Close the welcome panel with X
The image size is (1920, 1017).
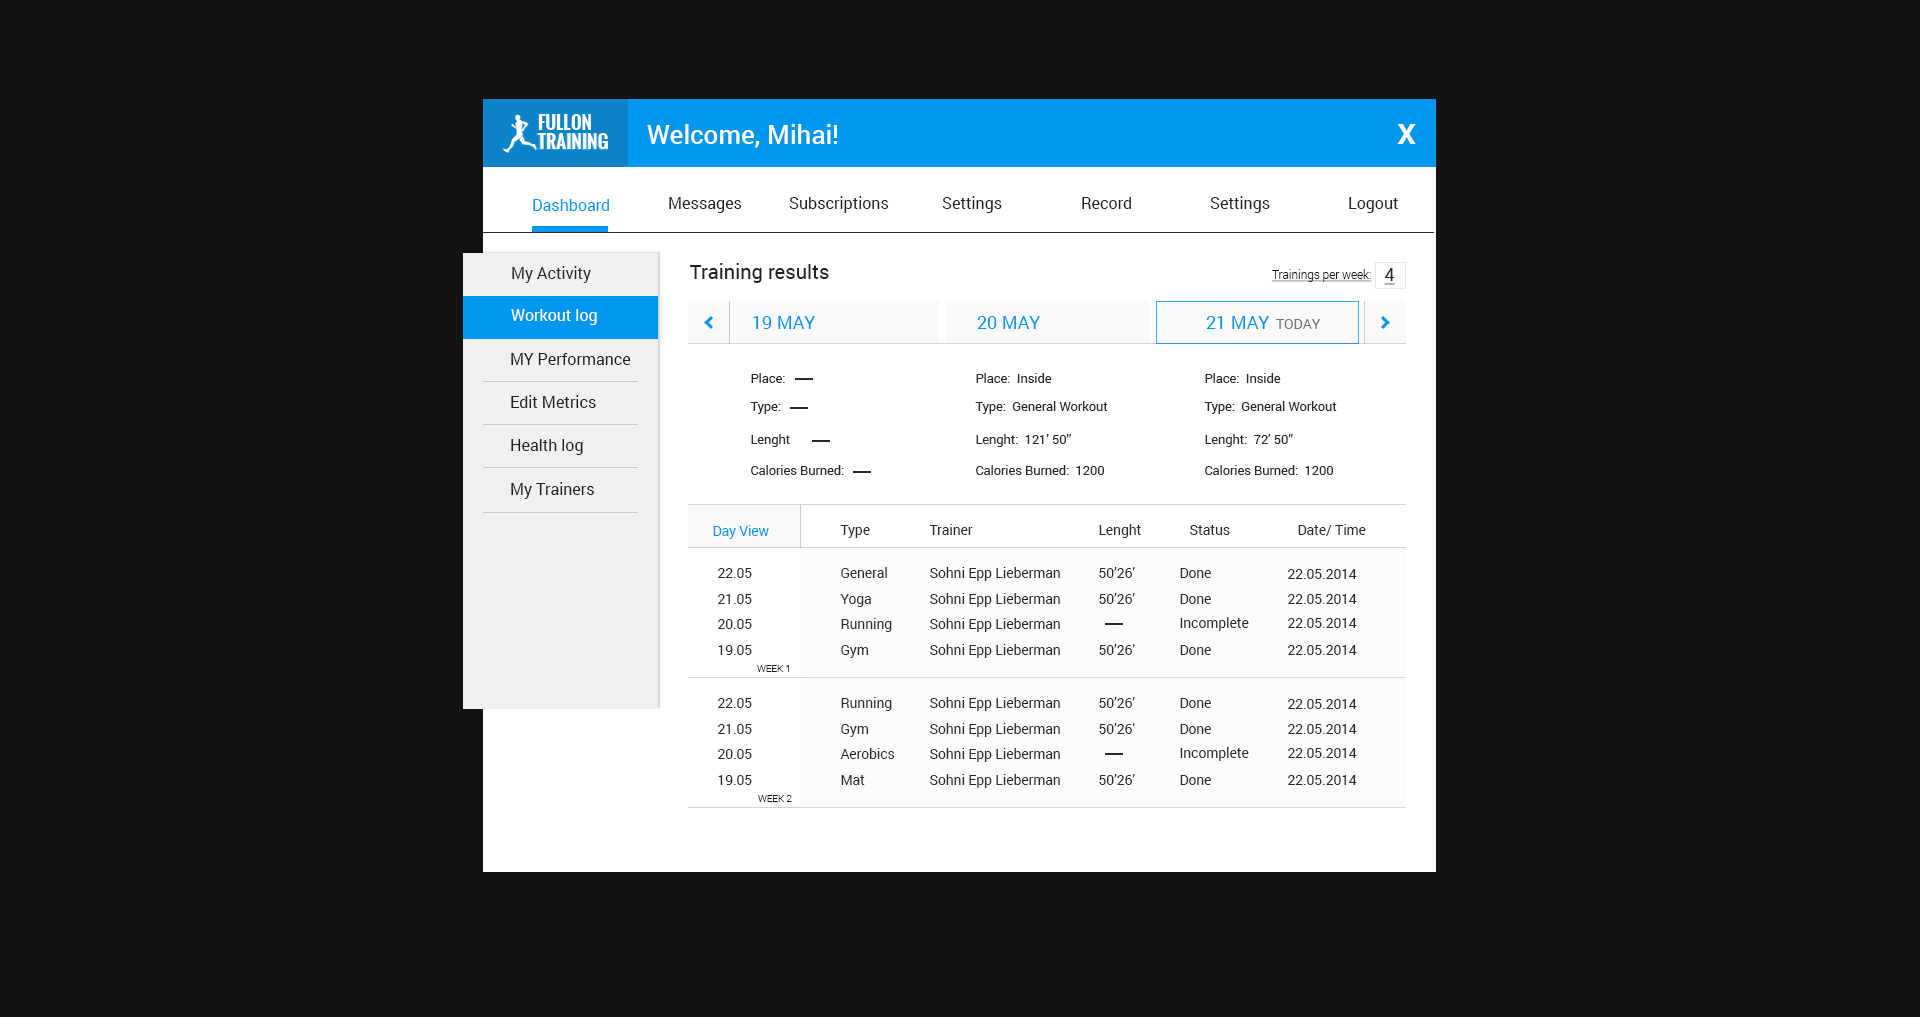tap(1406, 134)
